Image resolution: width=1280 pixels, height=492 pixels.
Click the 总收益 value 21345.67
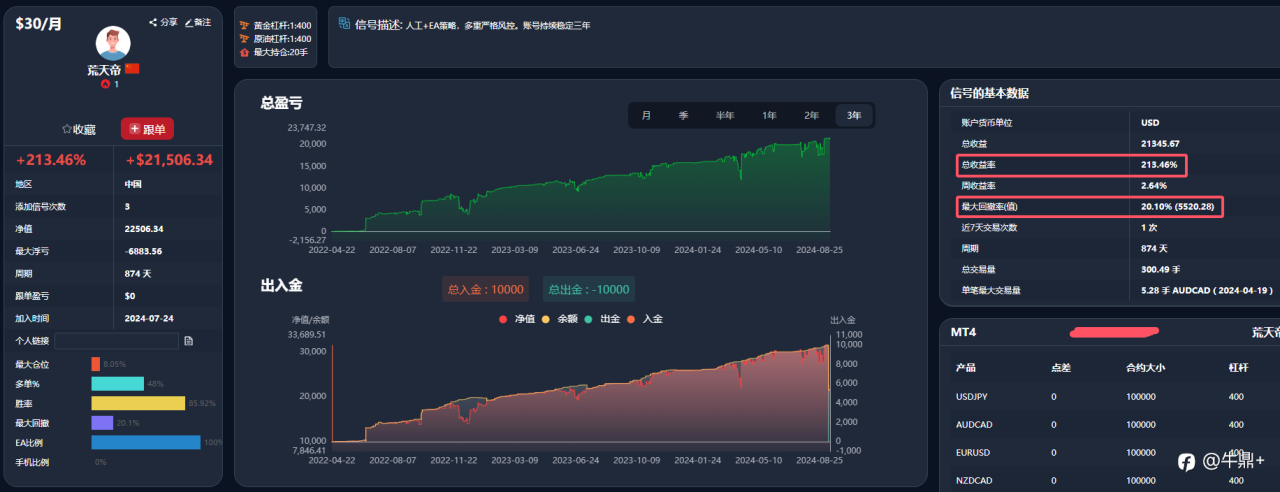click(x=1161, y=144)
